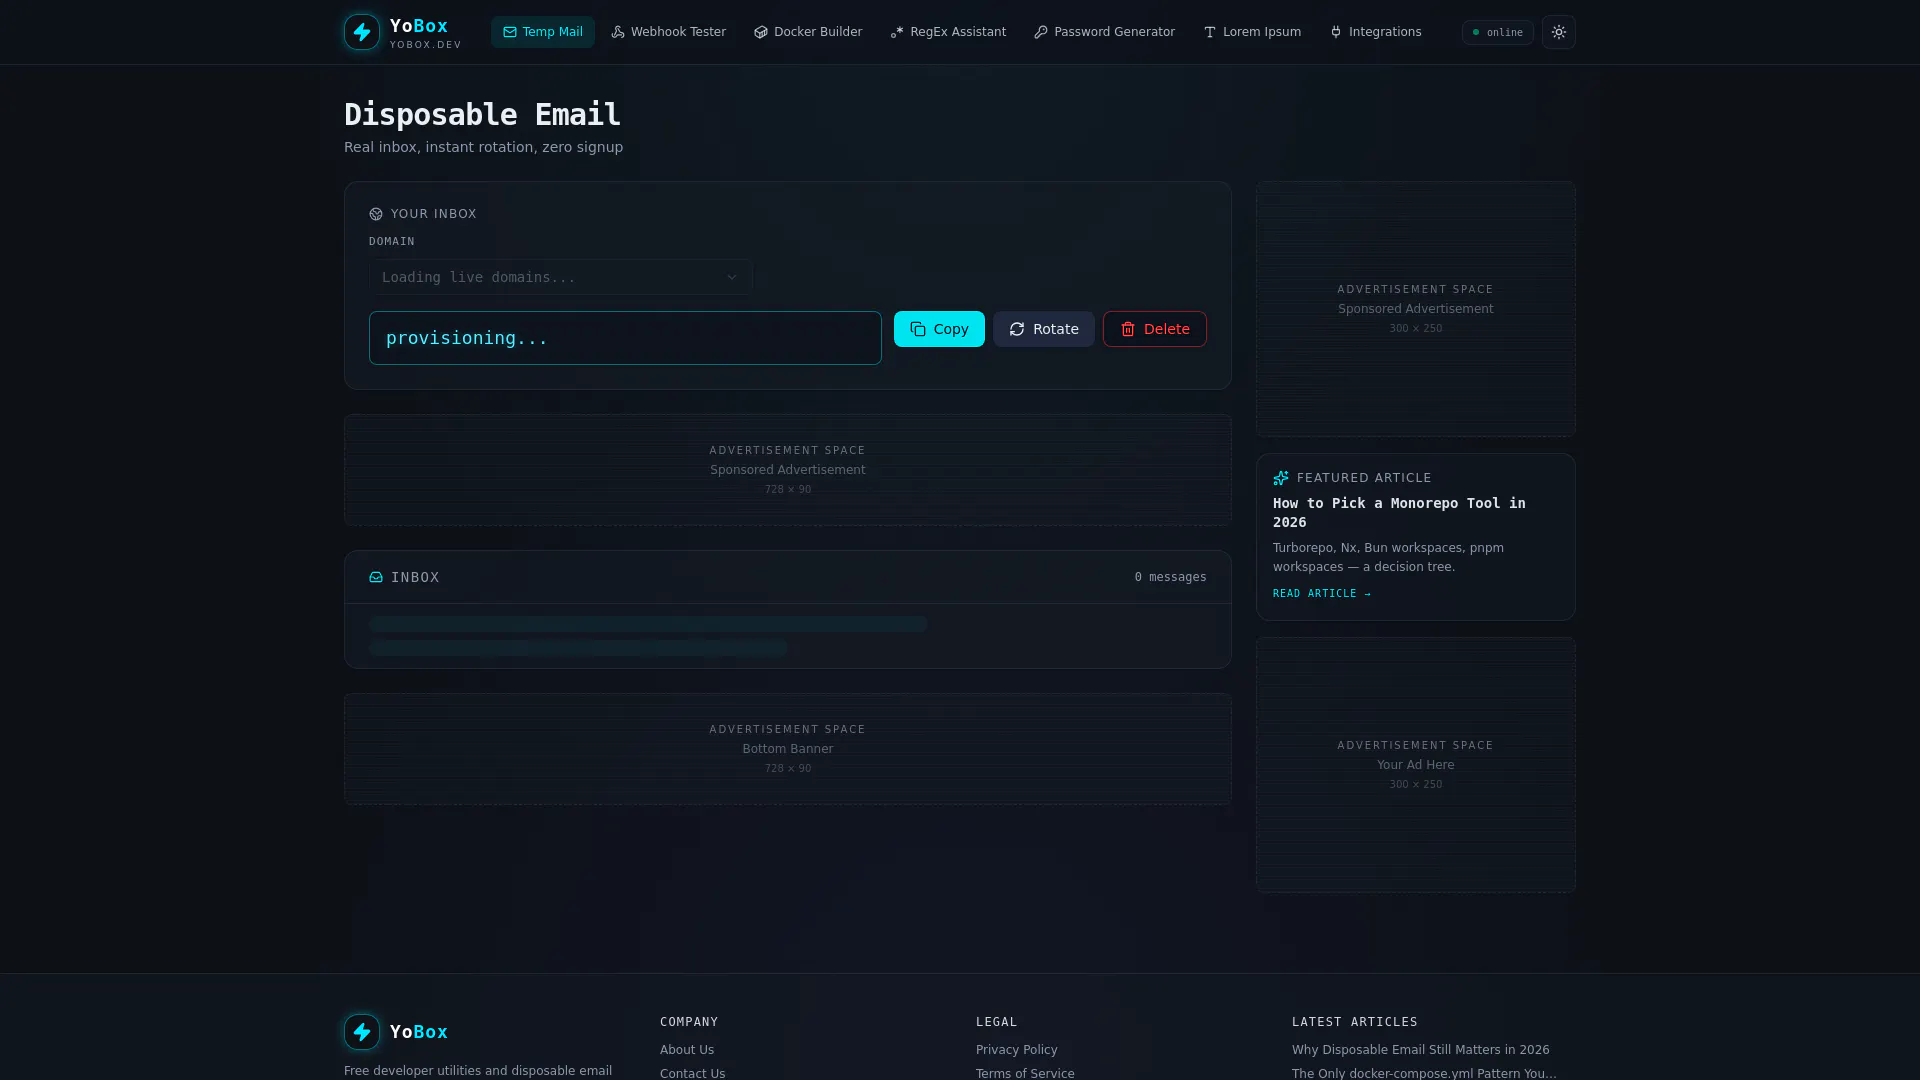Viewport: 1920px width, 1080px height.
Task: Open the Temp Mail tab
Action: click(x=542, y=32)
